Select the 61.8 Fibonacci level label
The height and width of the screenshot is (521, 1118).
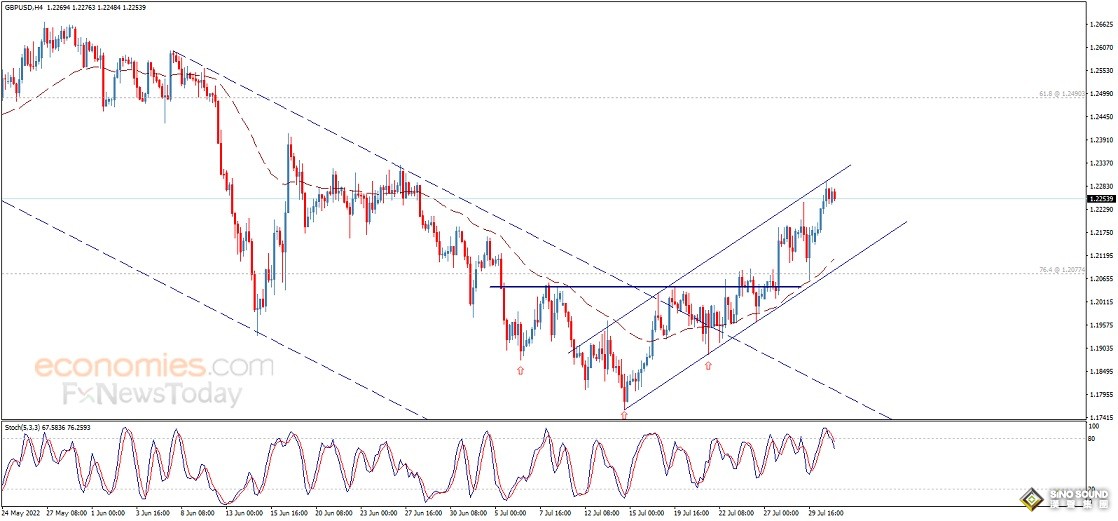click(x=1060, y=95)
